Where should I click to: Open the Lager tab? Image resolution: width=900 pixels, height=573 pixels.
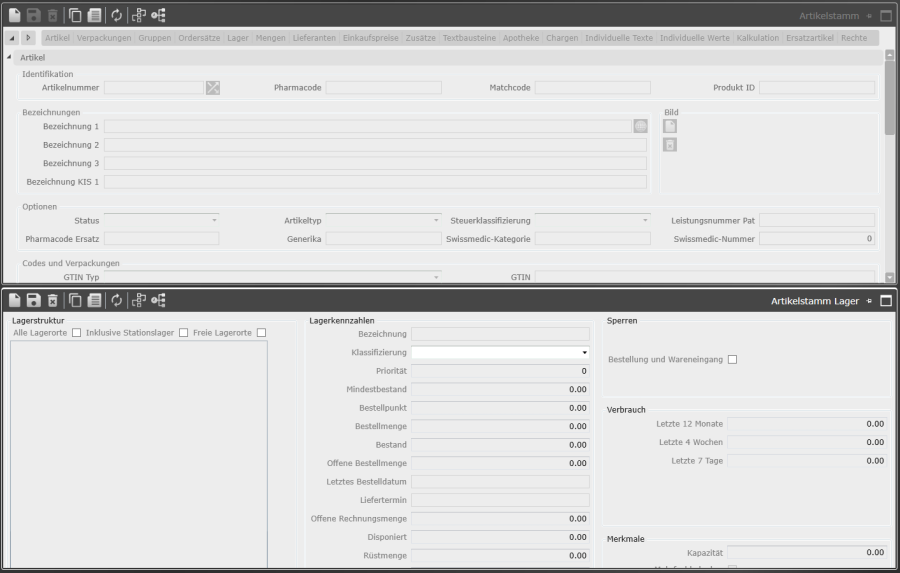238,38
